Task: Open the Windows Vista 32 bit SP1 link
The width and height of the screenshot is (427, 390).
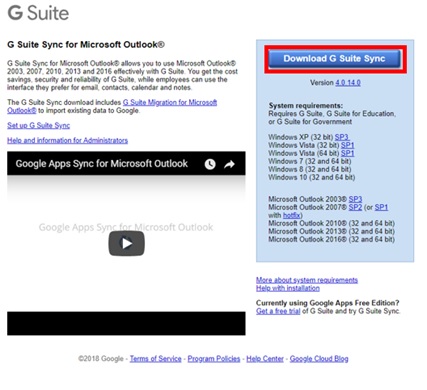Action: pos(348,145)
